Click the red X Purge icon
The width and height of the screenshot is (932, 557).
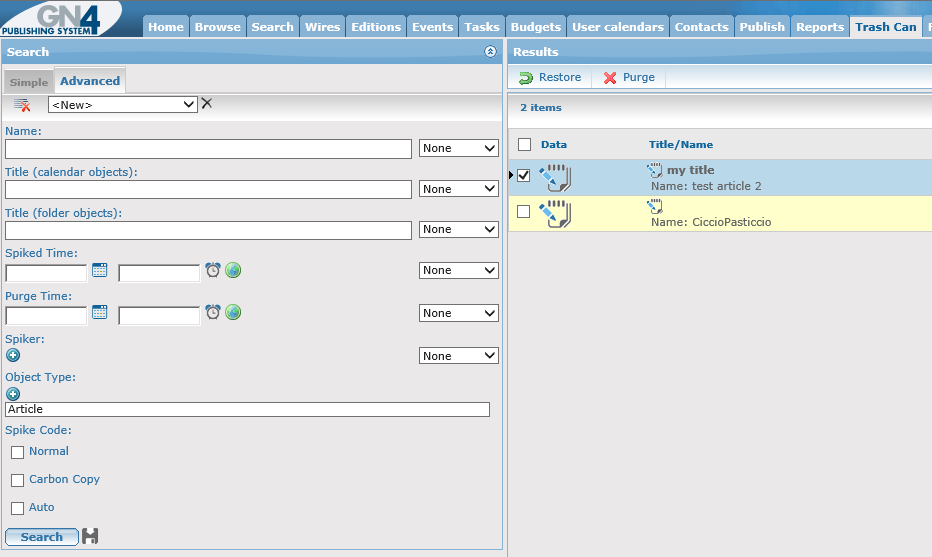(610, 78)
